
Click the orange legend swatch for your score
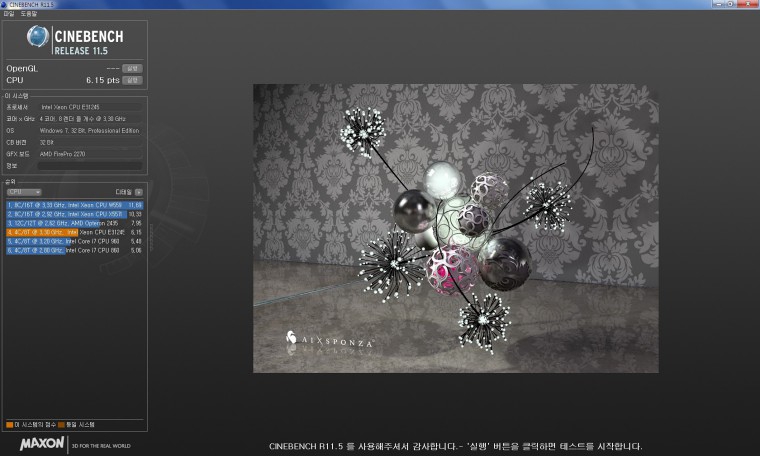pos(10,425)
